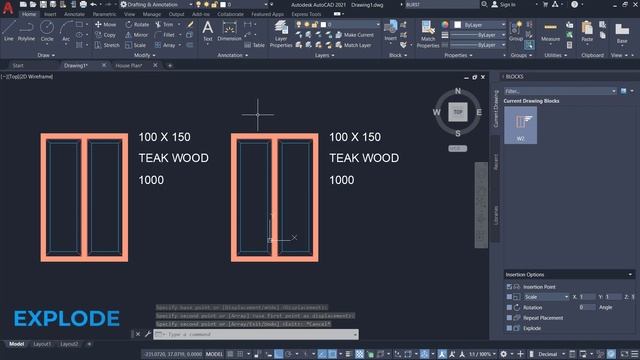Viewport: 640px width, 360px height.
Task: Click the Rotate tool
Action: (x=137, y=24)
